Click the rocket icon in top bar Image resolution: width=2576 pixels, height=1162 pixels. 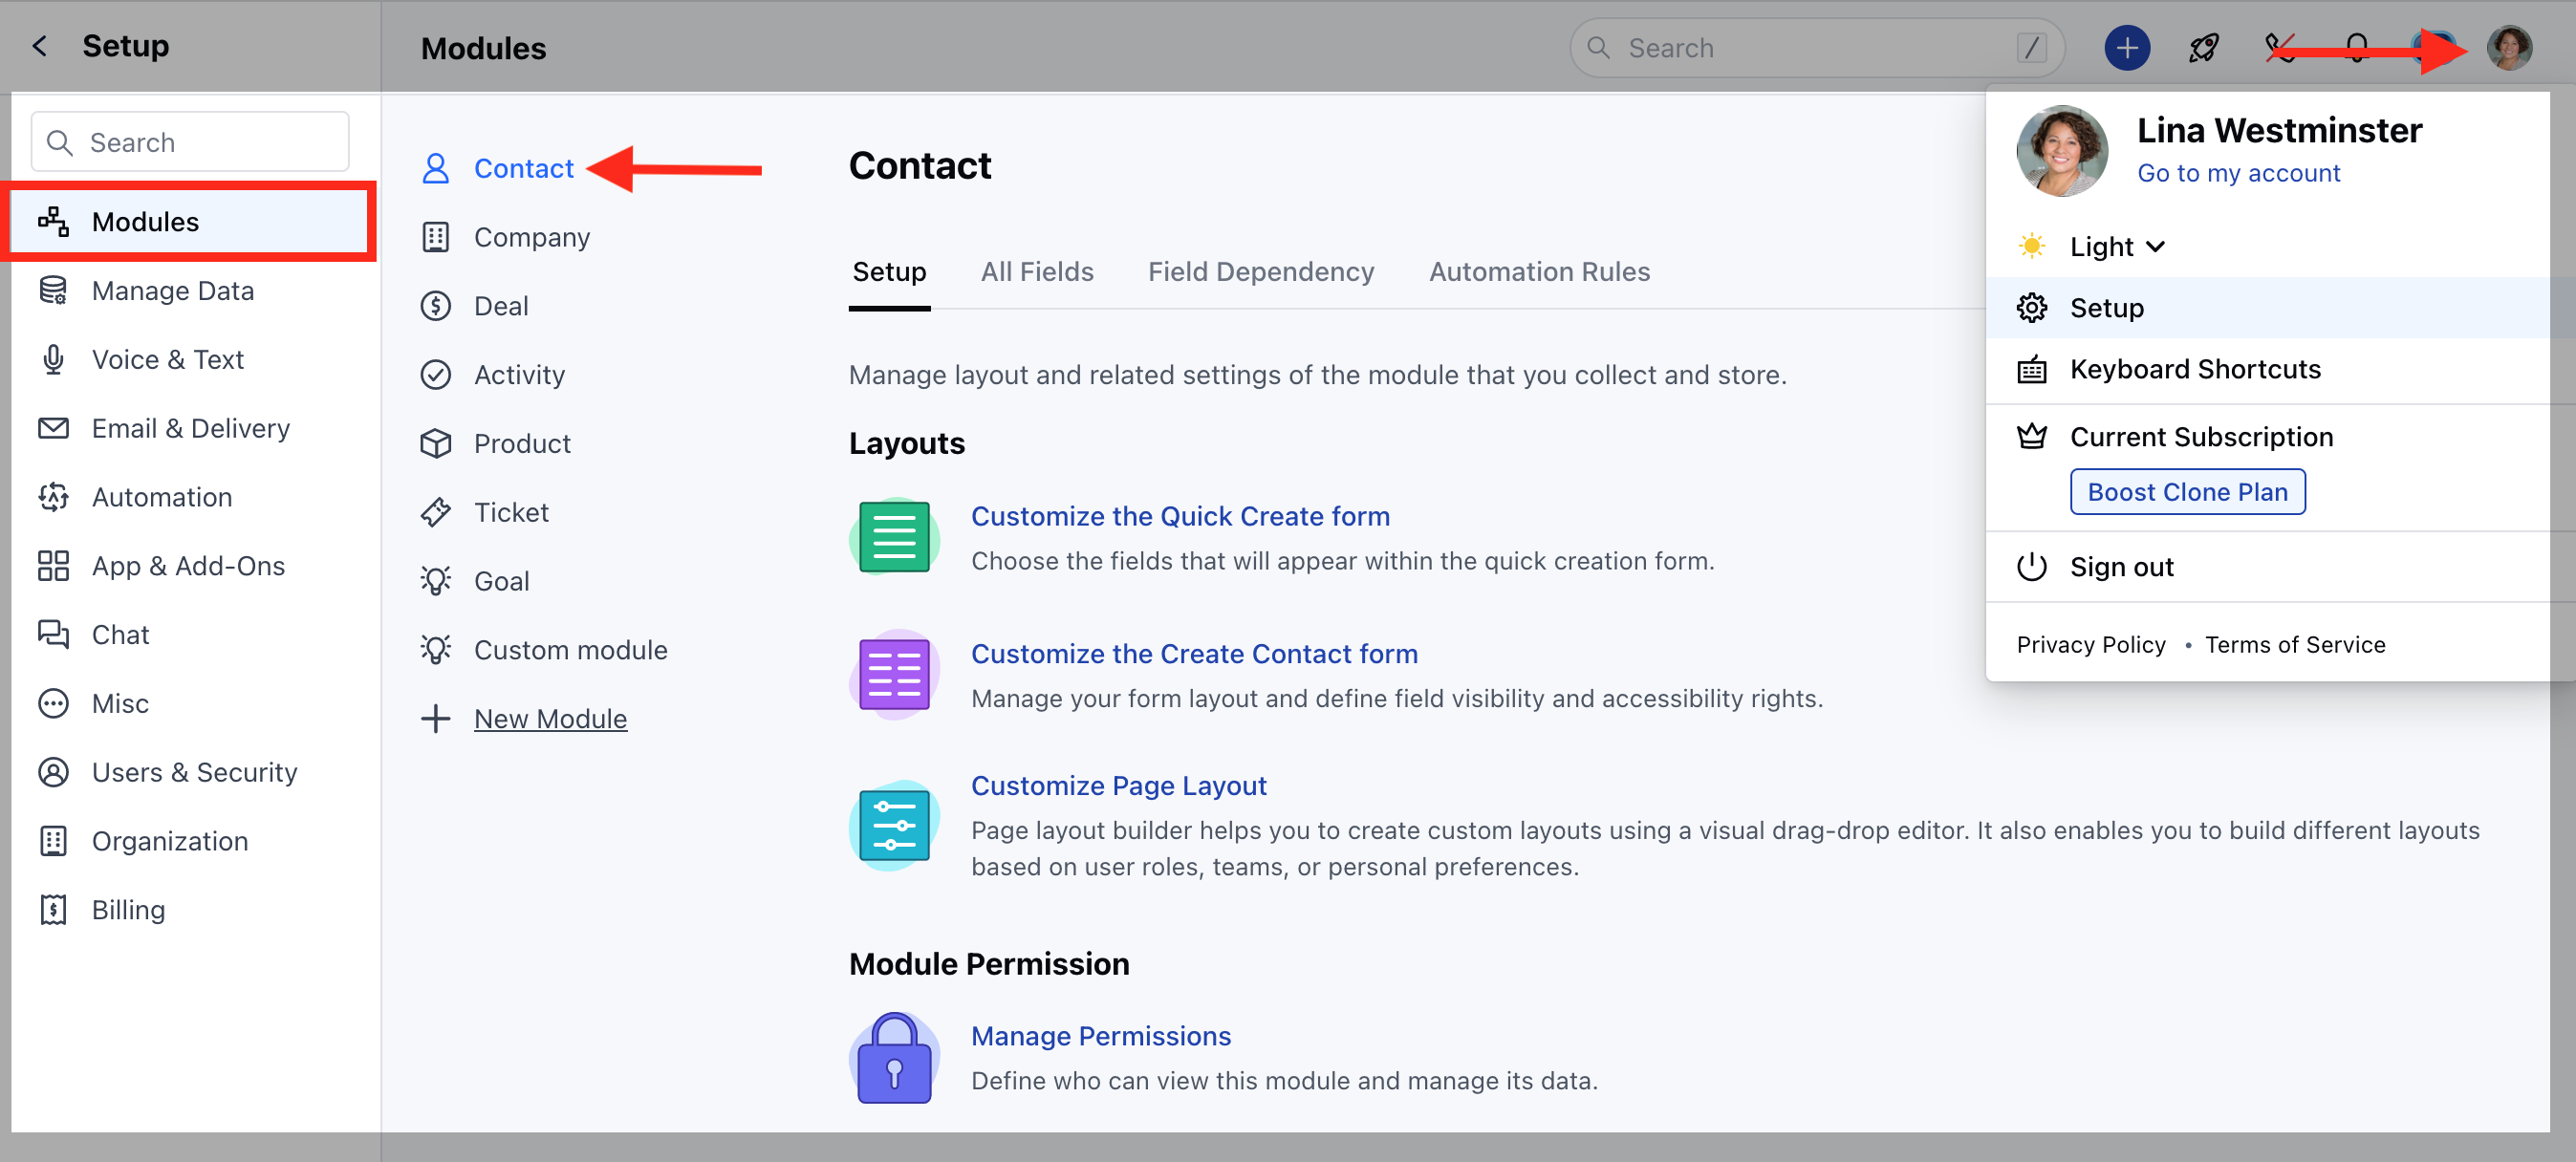[2203, 48]
